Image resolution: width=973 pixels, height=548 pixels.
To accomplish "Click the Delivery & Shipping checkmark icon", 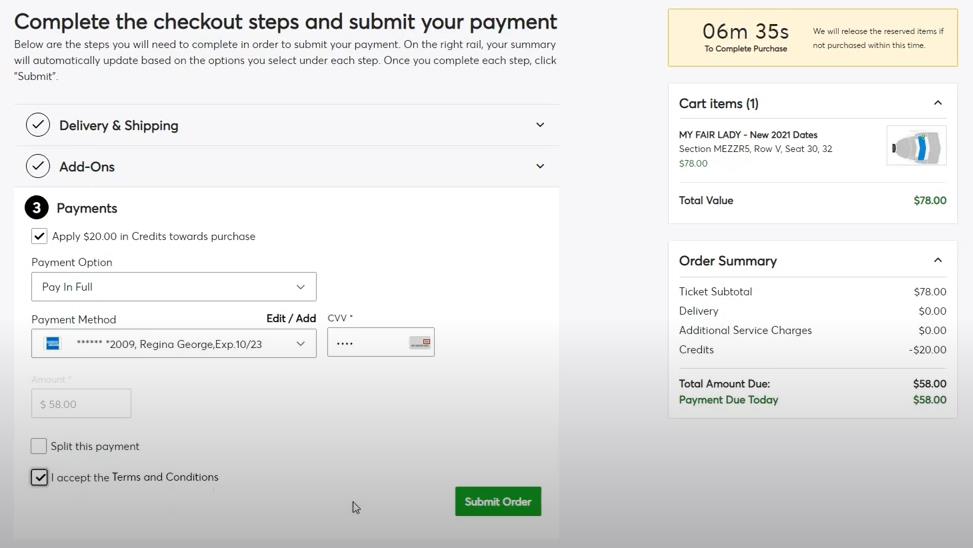I will (38, 125).
